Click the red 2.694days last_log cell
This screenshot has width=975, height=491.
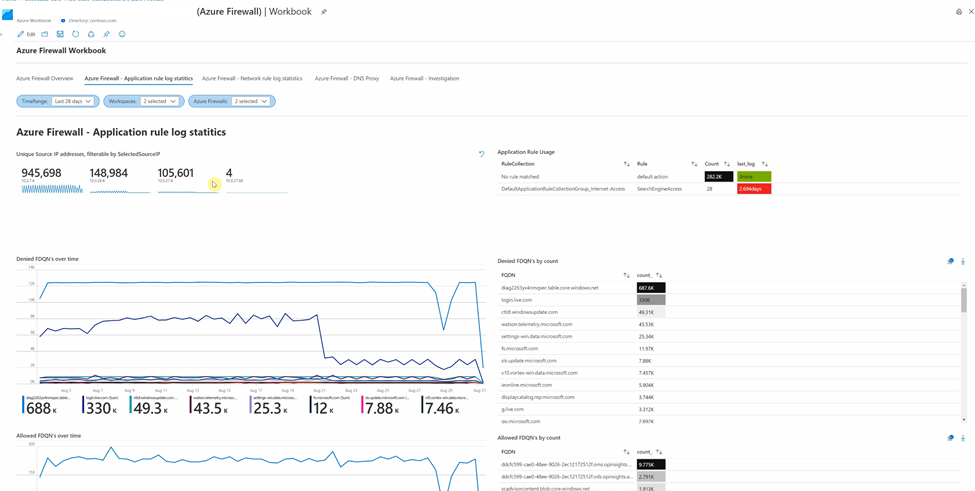(x=754, y=188)
